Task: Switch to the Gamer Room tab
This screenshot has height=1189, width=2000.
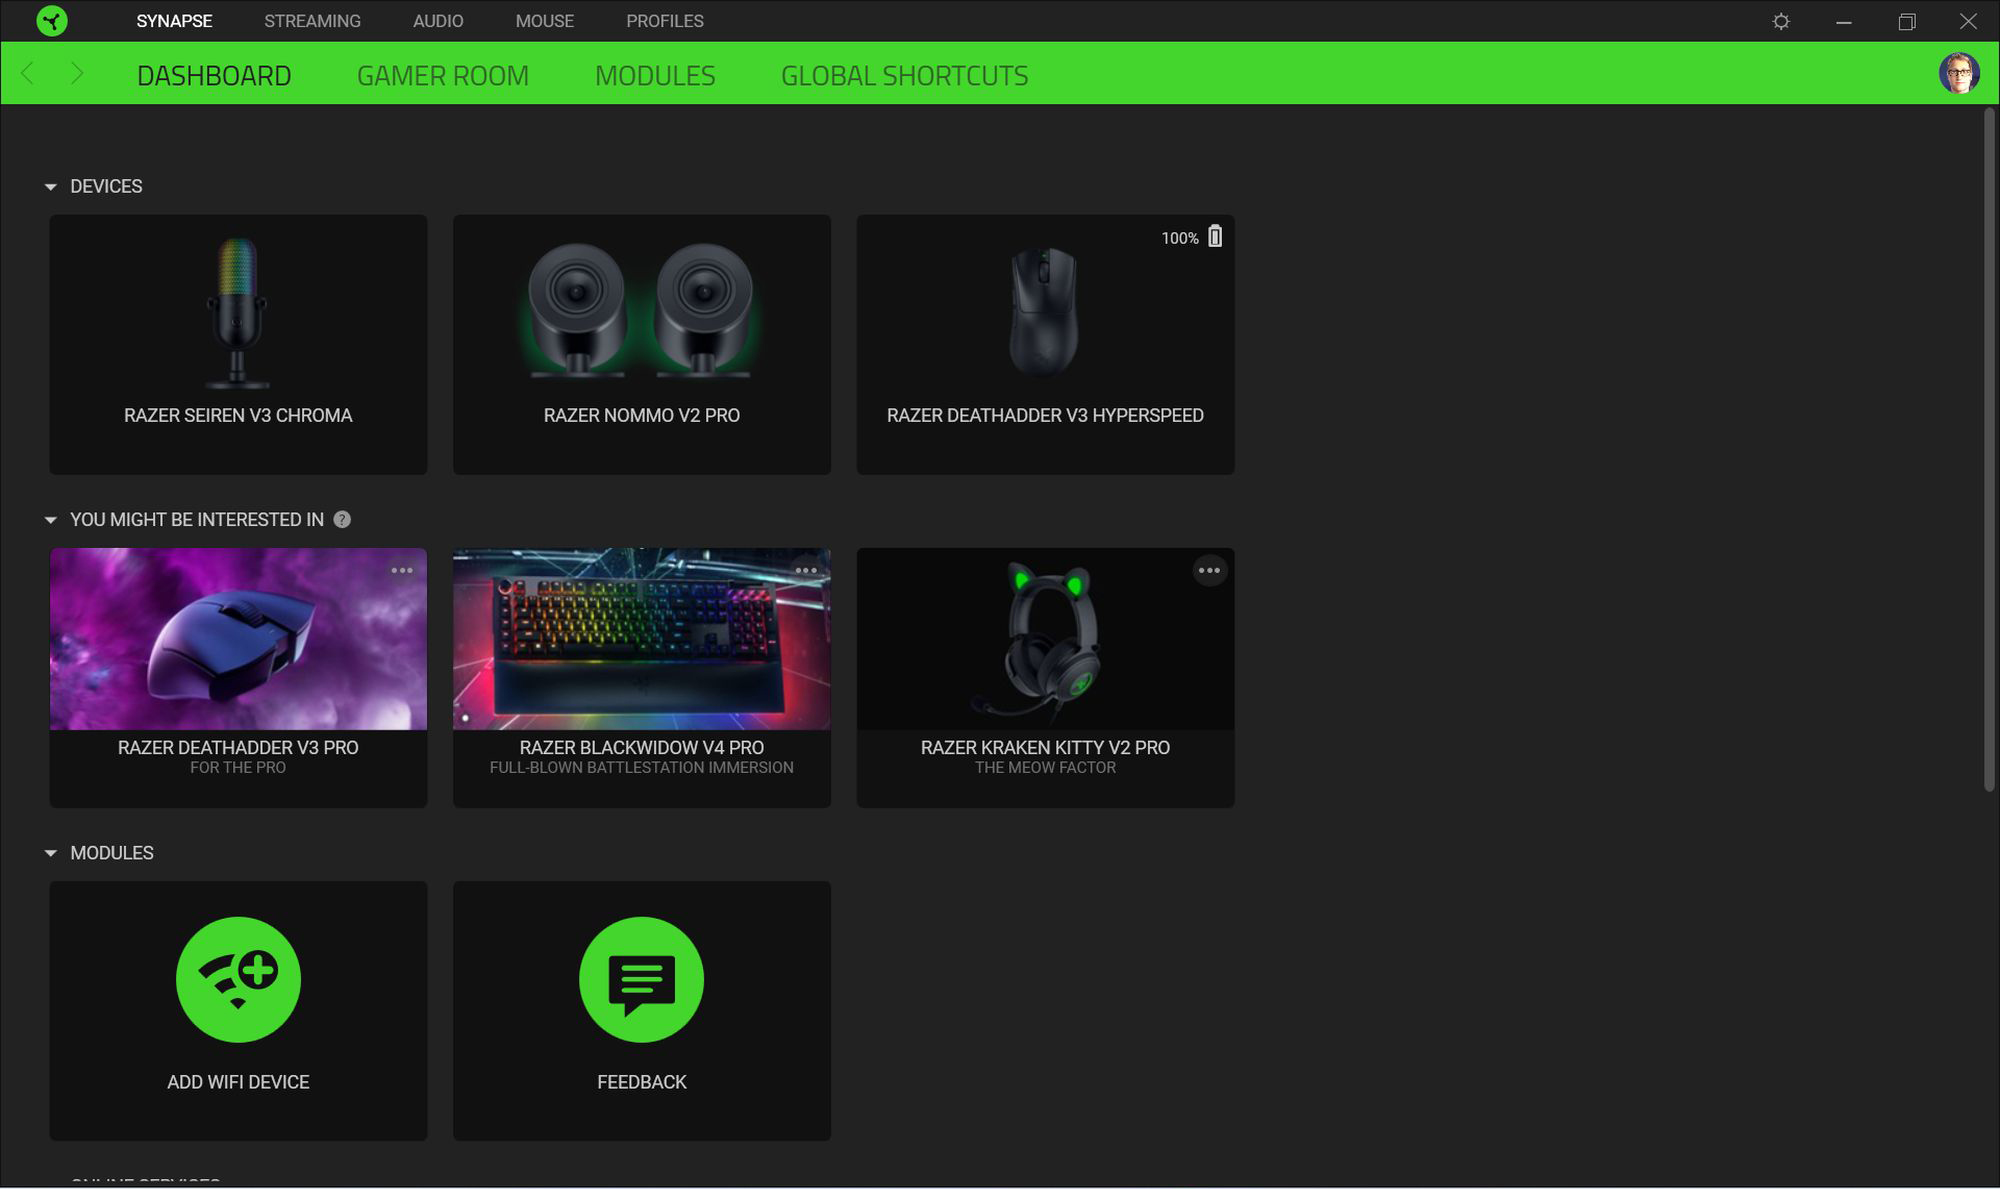Action: pyautogui.click(x=442, y=75)
